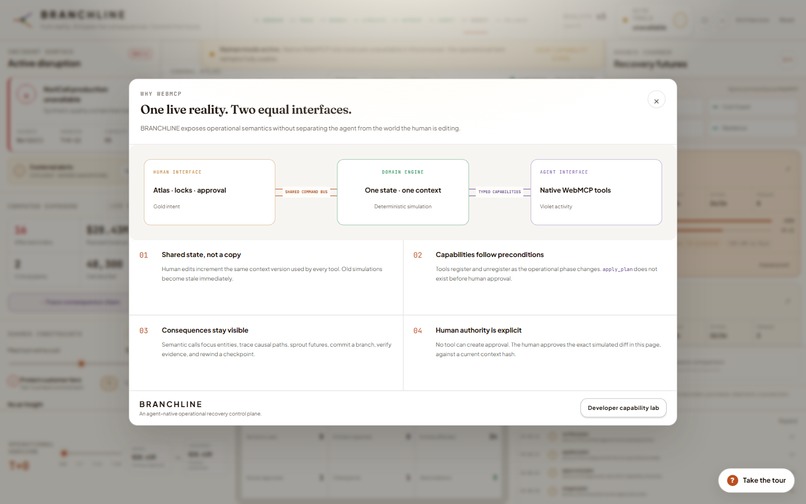Click the heading 'Consequences stay visible'
Screen dimensions: 806x504
(205, 330)
